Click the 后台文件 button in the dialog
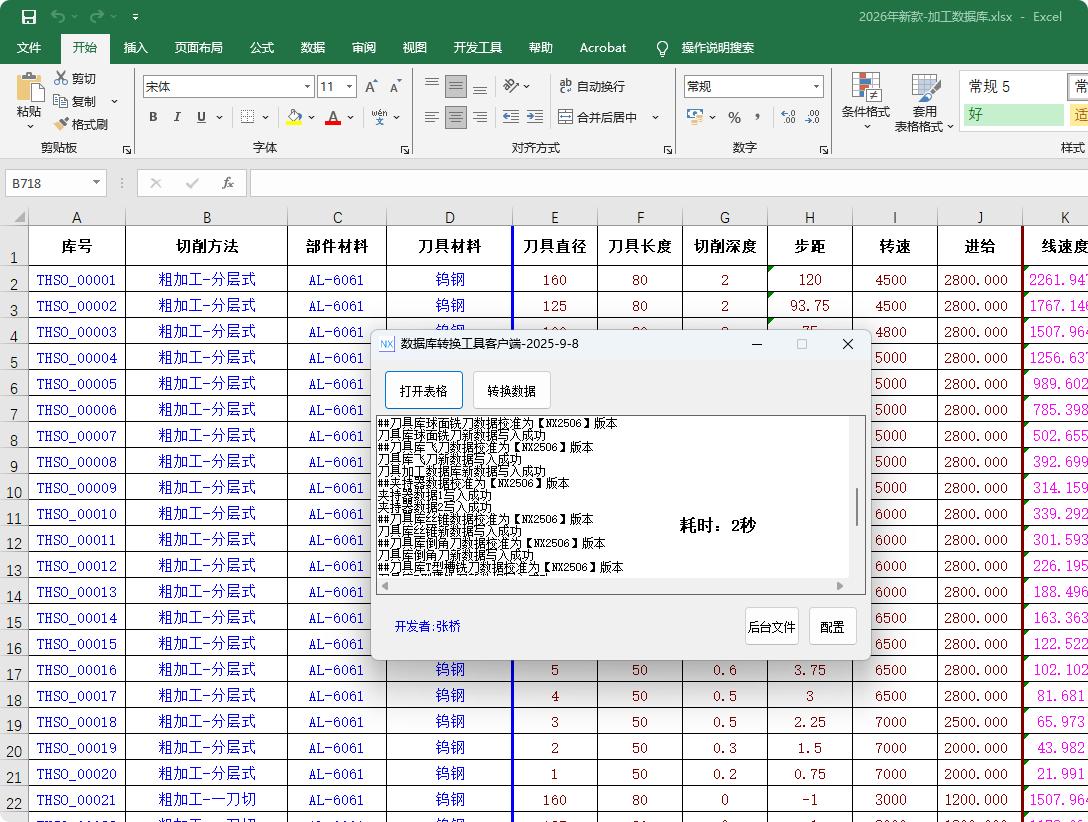 coord(772,626)
